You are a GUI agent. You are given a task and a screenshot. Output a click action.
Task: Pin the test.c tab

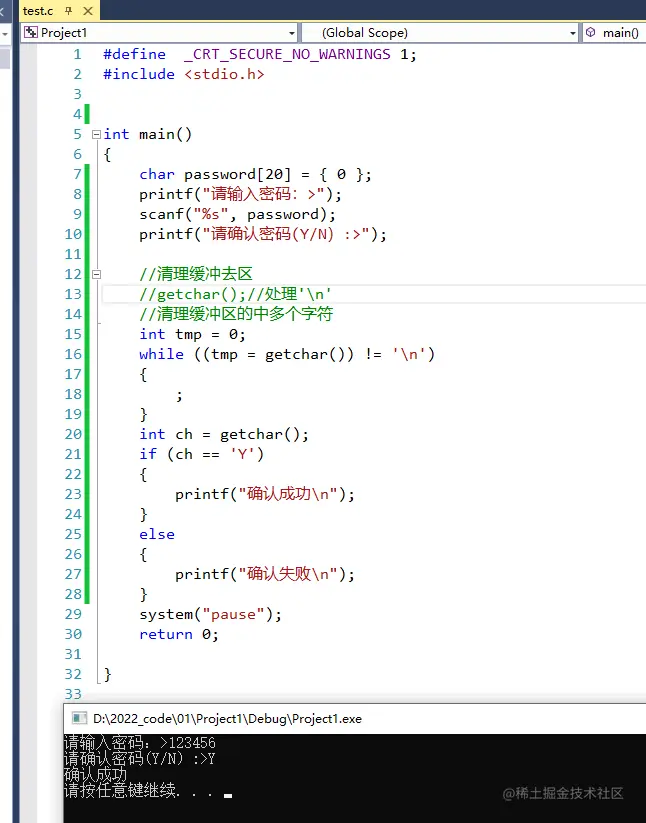68,10
